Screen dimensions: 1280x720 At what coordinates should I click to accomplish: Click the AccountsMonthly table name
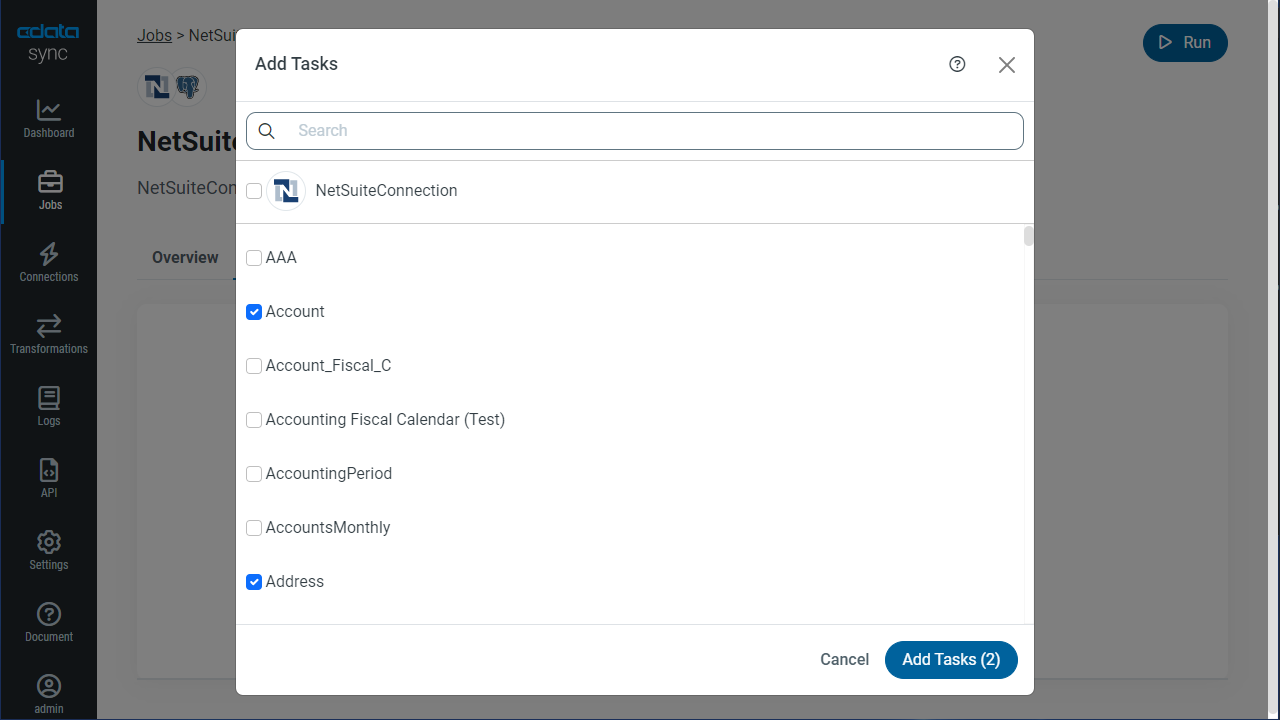click(x=328, y=528)
